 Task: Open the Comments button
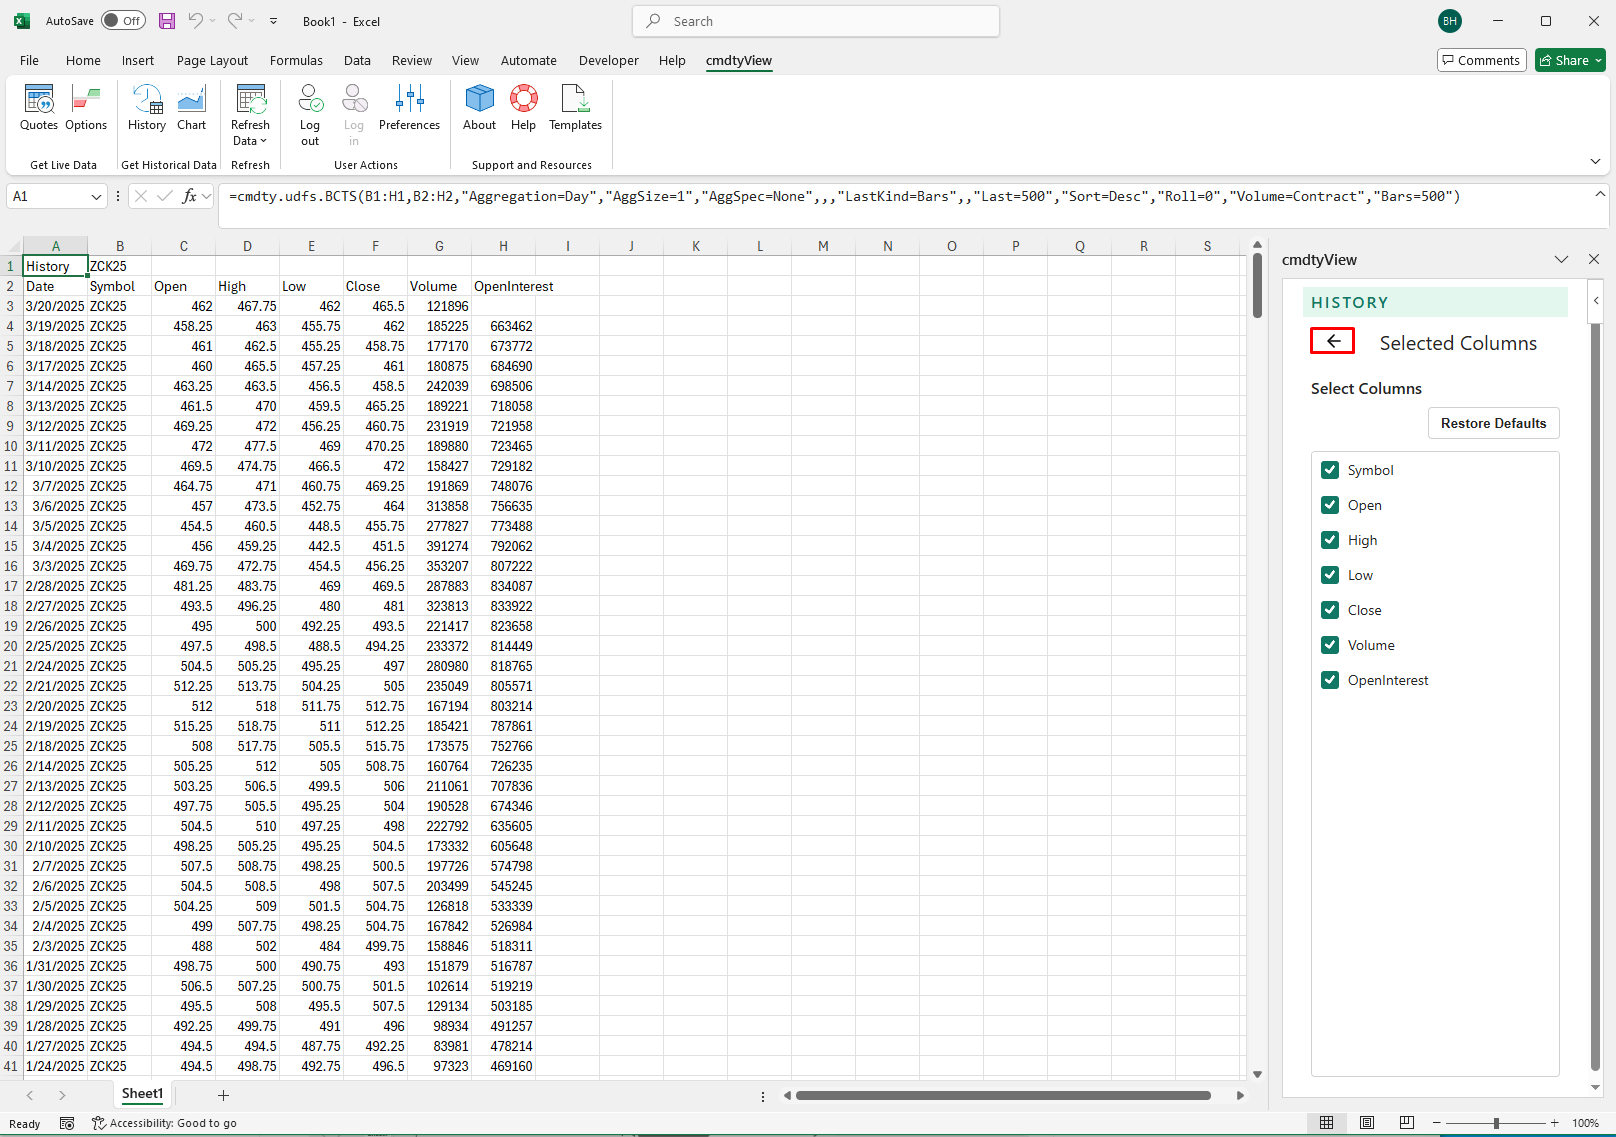click(1481, 61)
